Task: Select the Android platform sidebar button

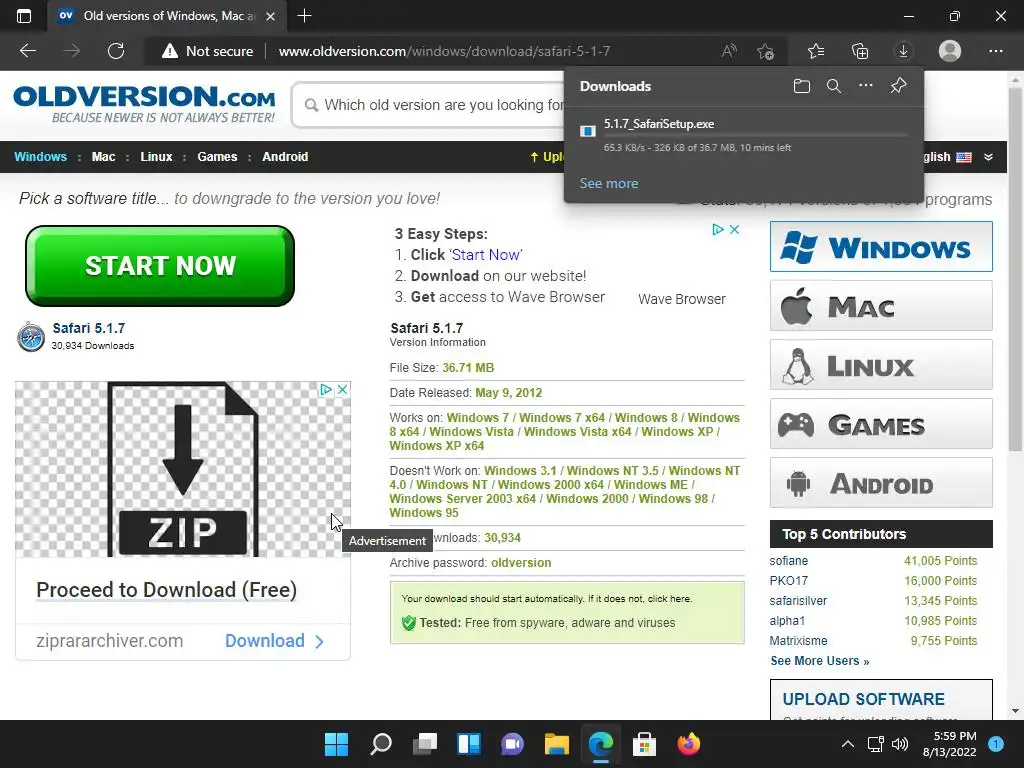Action: coord(881,483)
